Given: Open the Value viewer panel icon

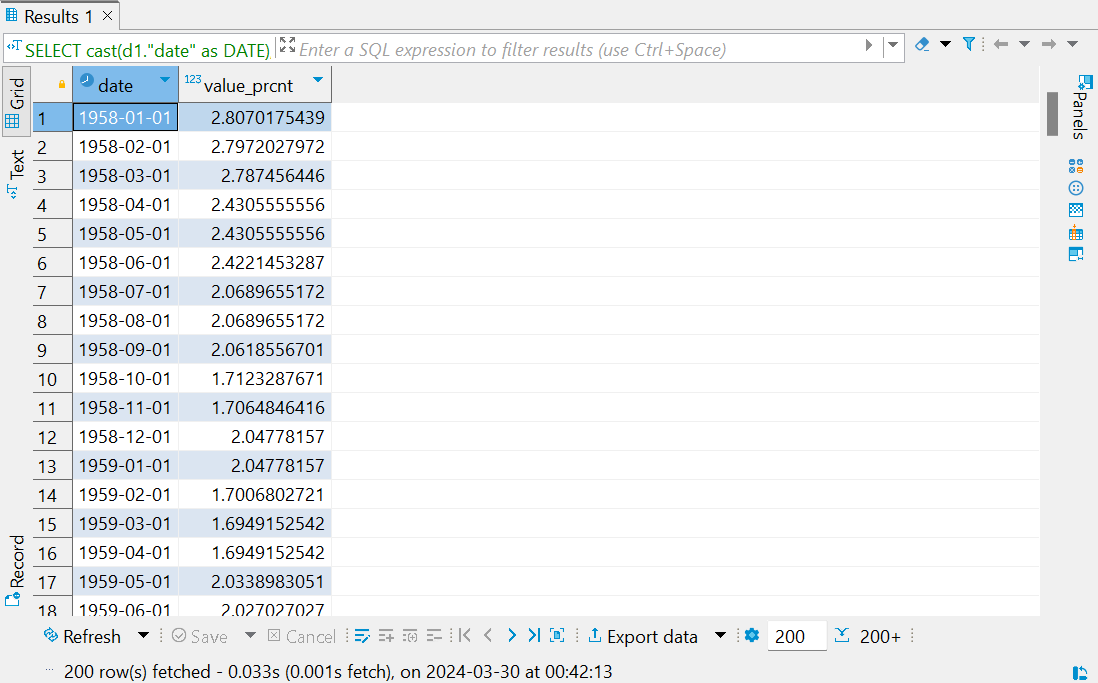Looking at the screenshot, I should tap(1076, 254).
